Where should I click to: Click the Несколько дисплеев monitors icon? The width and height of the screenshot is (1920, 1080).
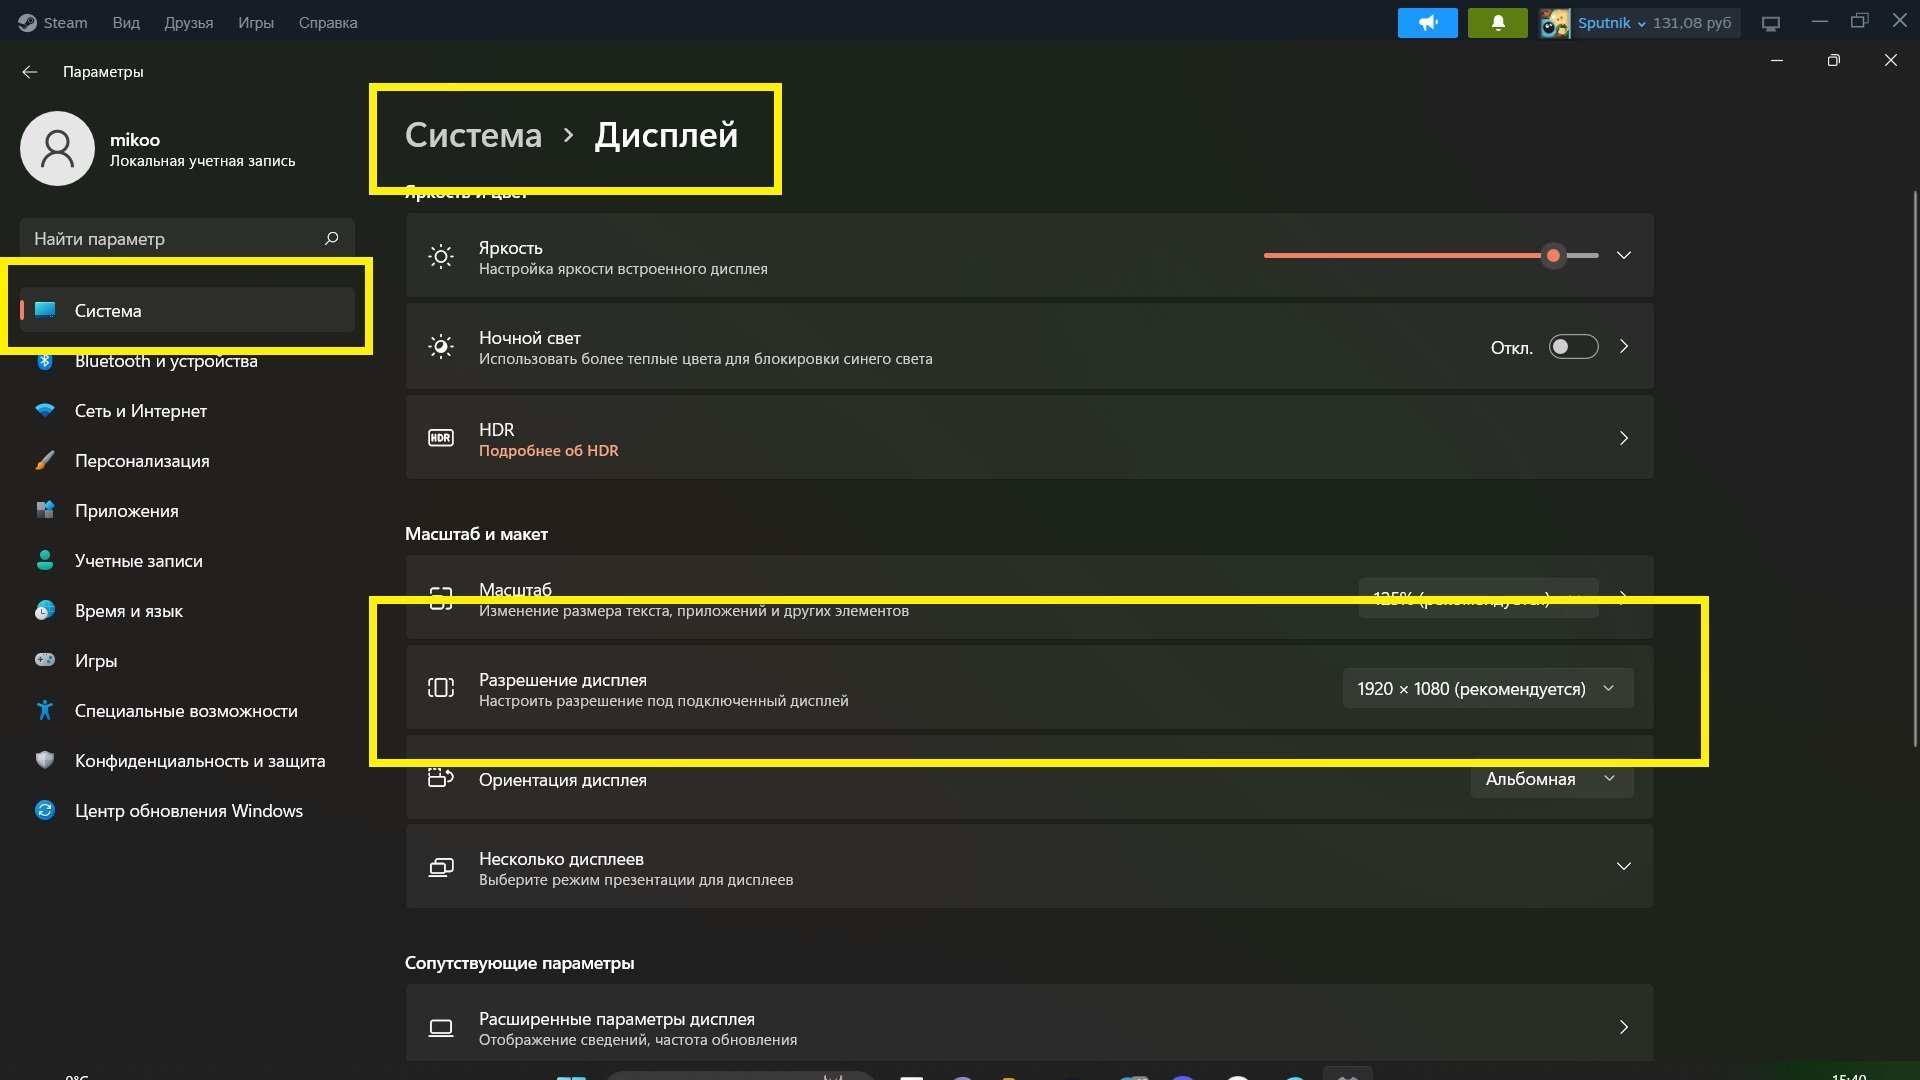441,867
